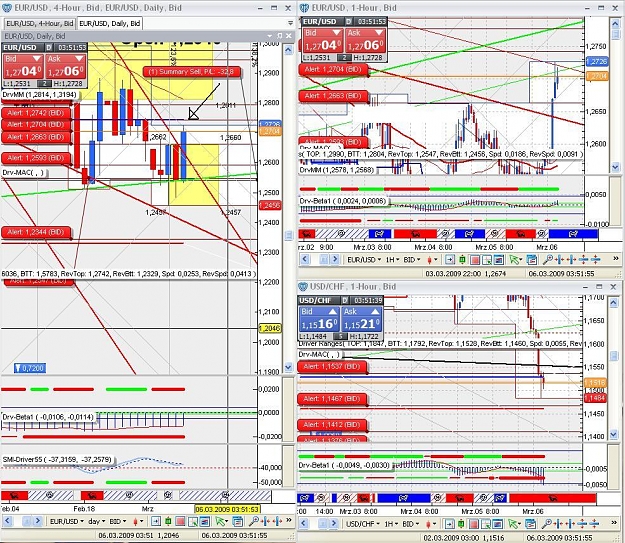Screen dimensions: 625x543
Task: Click yellow date marker 06.03.2009 03:51:53
Action: click(228, 509)
